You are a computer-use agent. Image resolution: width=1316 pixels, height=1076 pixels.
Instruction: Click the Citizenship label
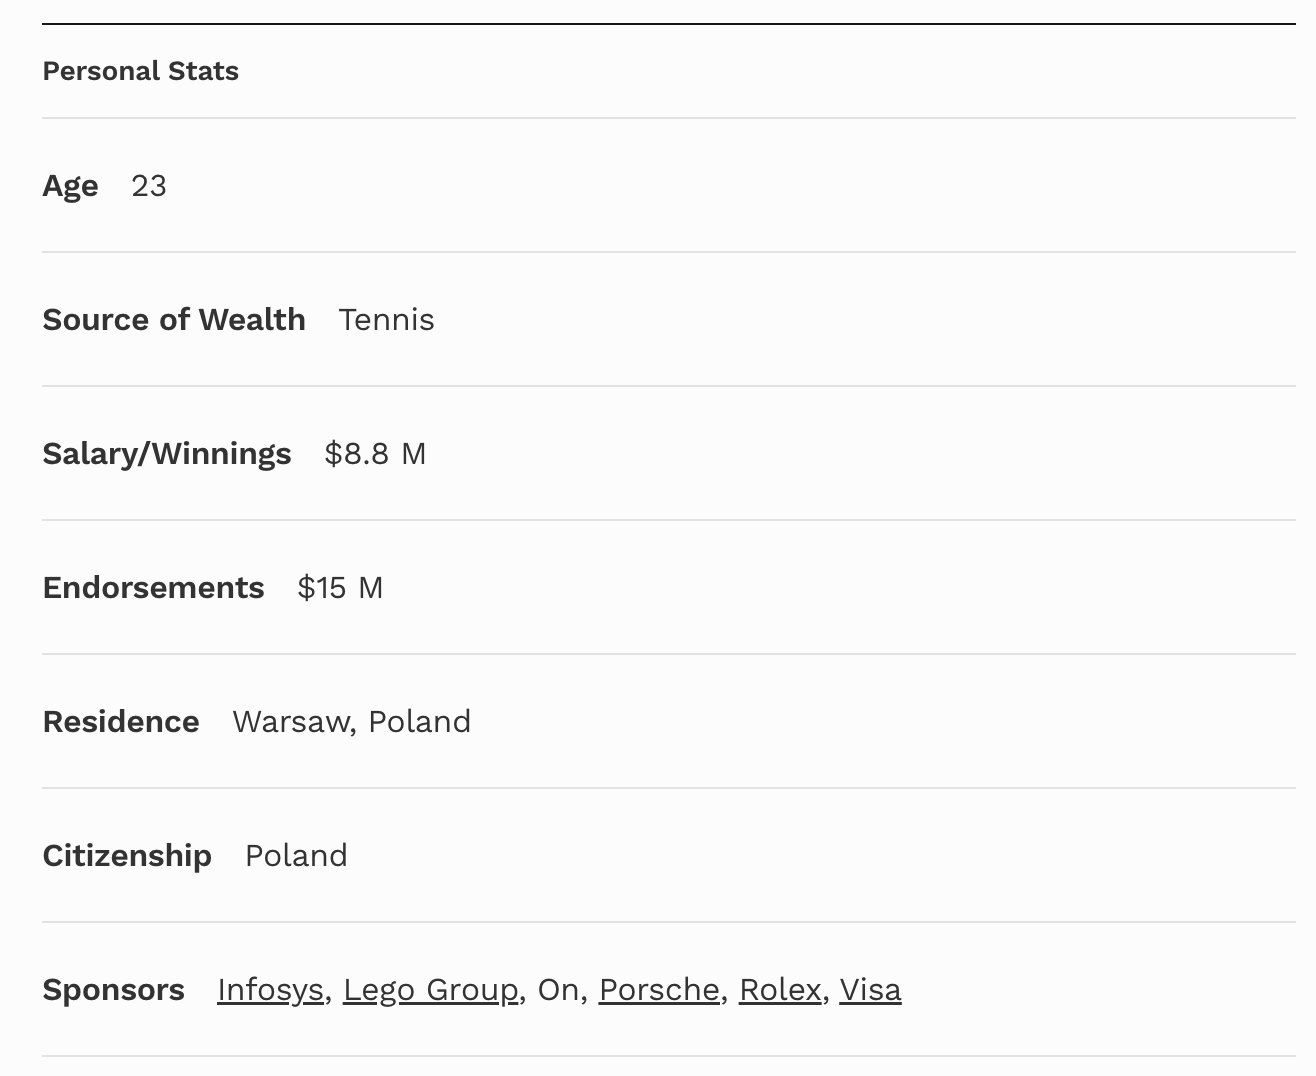tap(127, 856)
